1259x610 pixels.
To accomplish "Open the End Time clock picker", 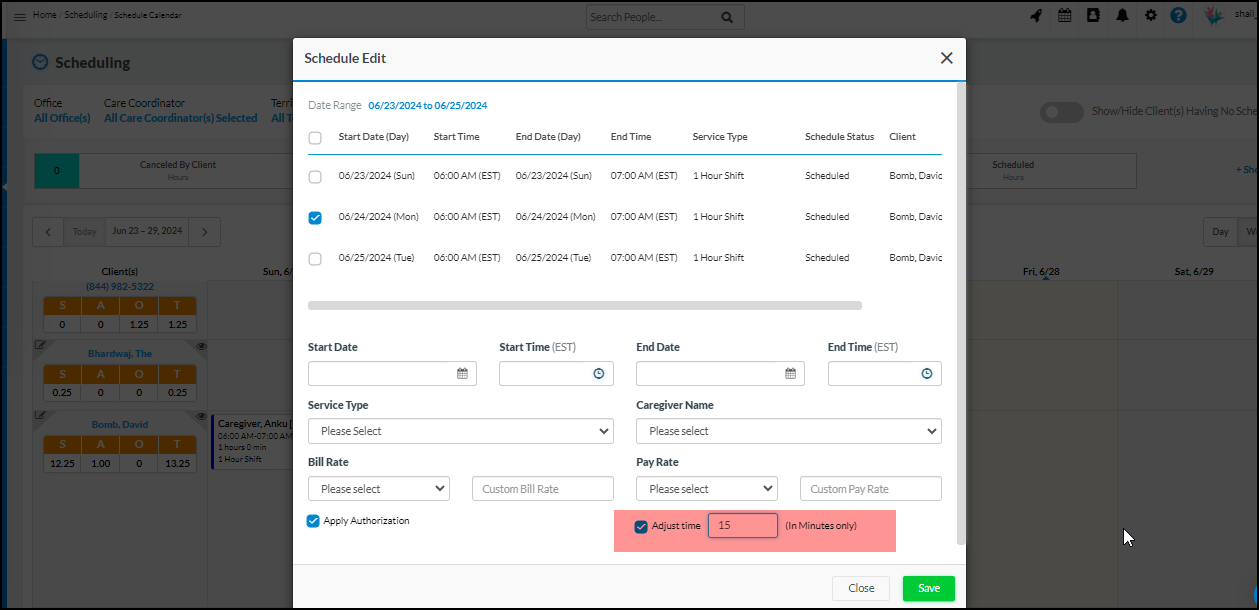I will click(x=926, y=374).
